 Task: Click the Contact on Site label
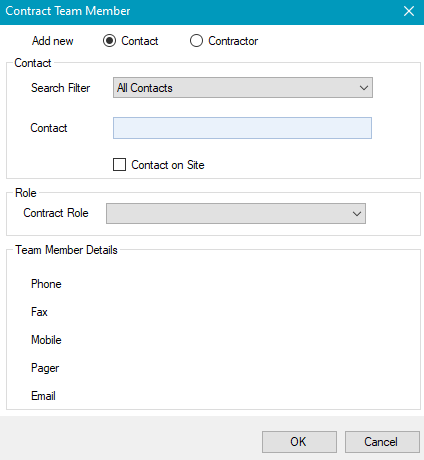tap(168, 165)
